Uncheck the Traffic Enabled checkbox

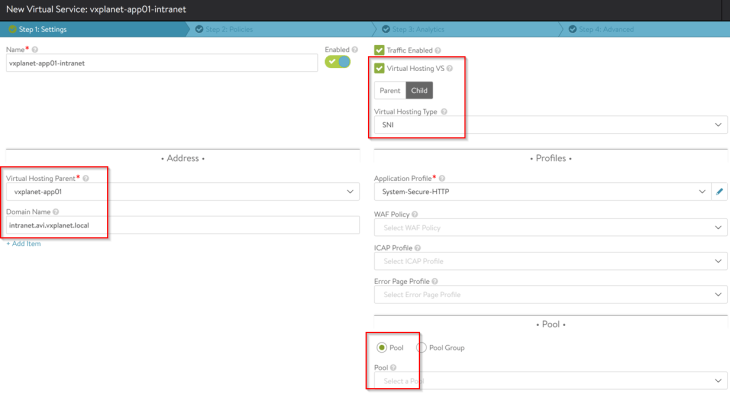[379, 50]
